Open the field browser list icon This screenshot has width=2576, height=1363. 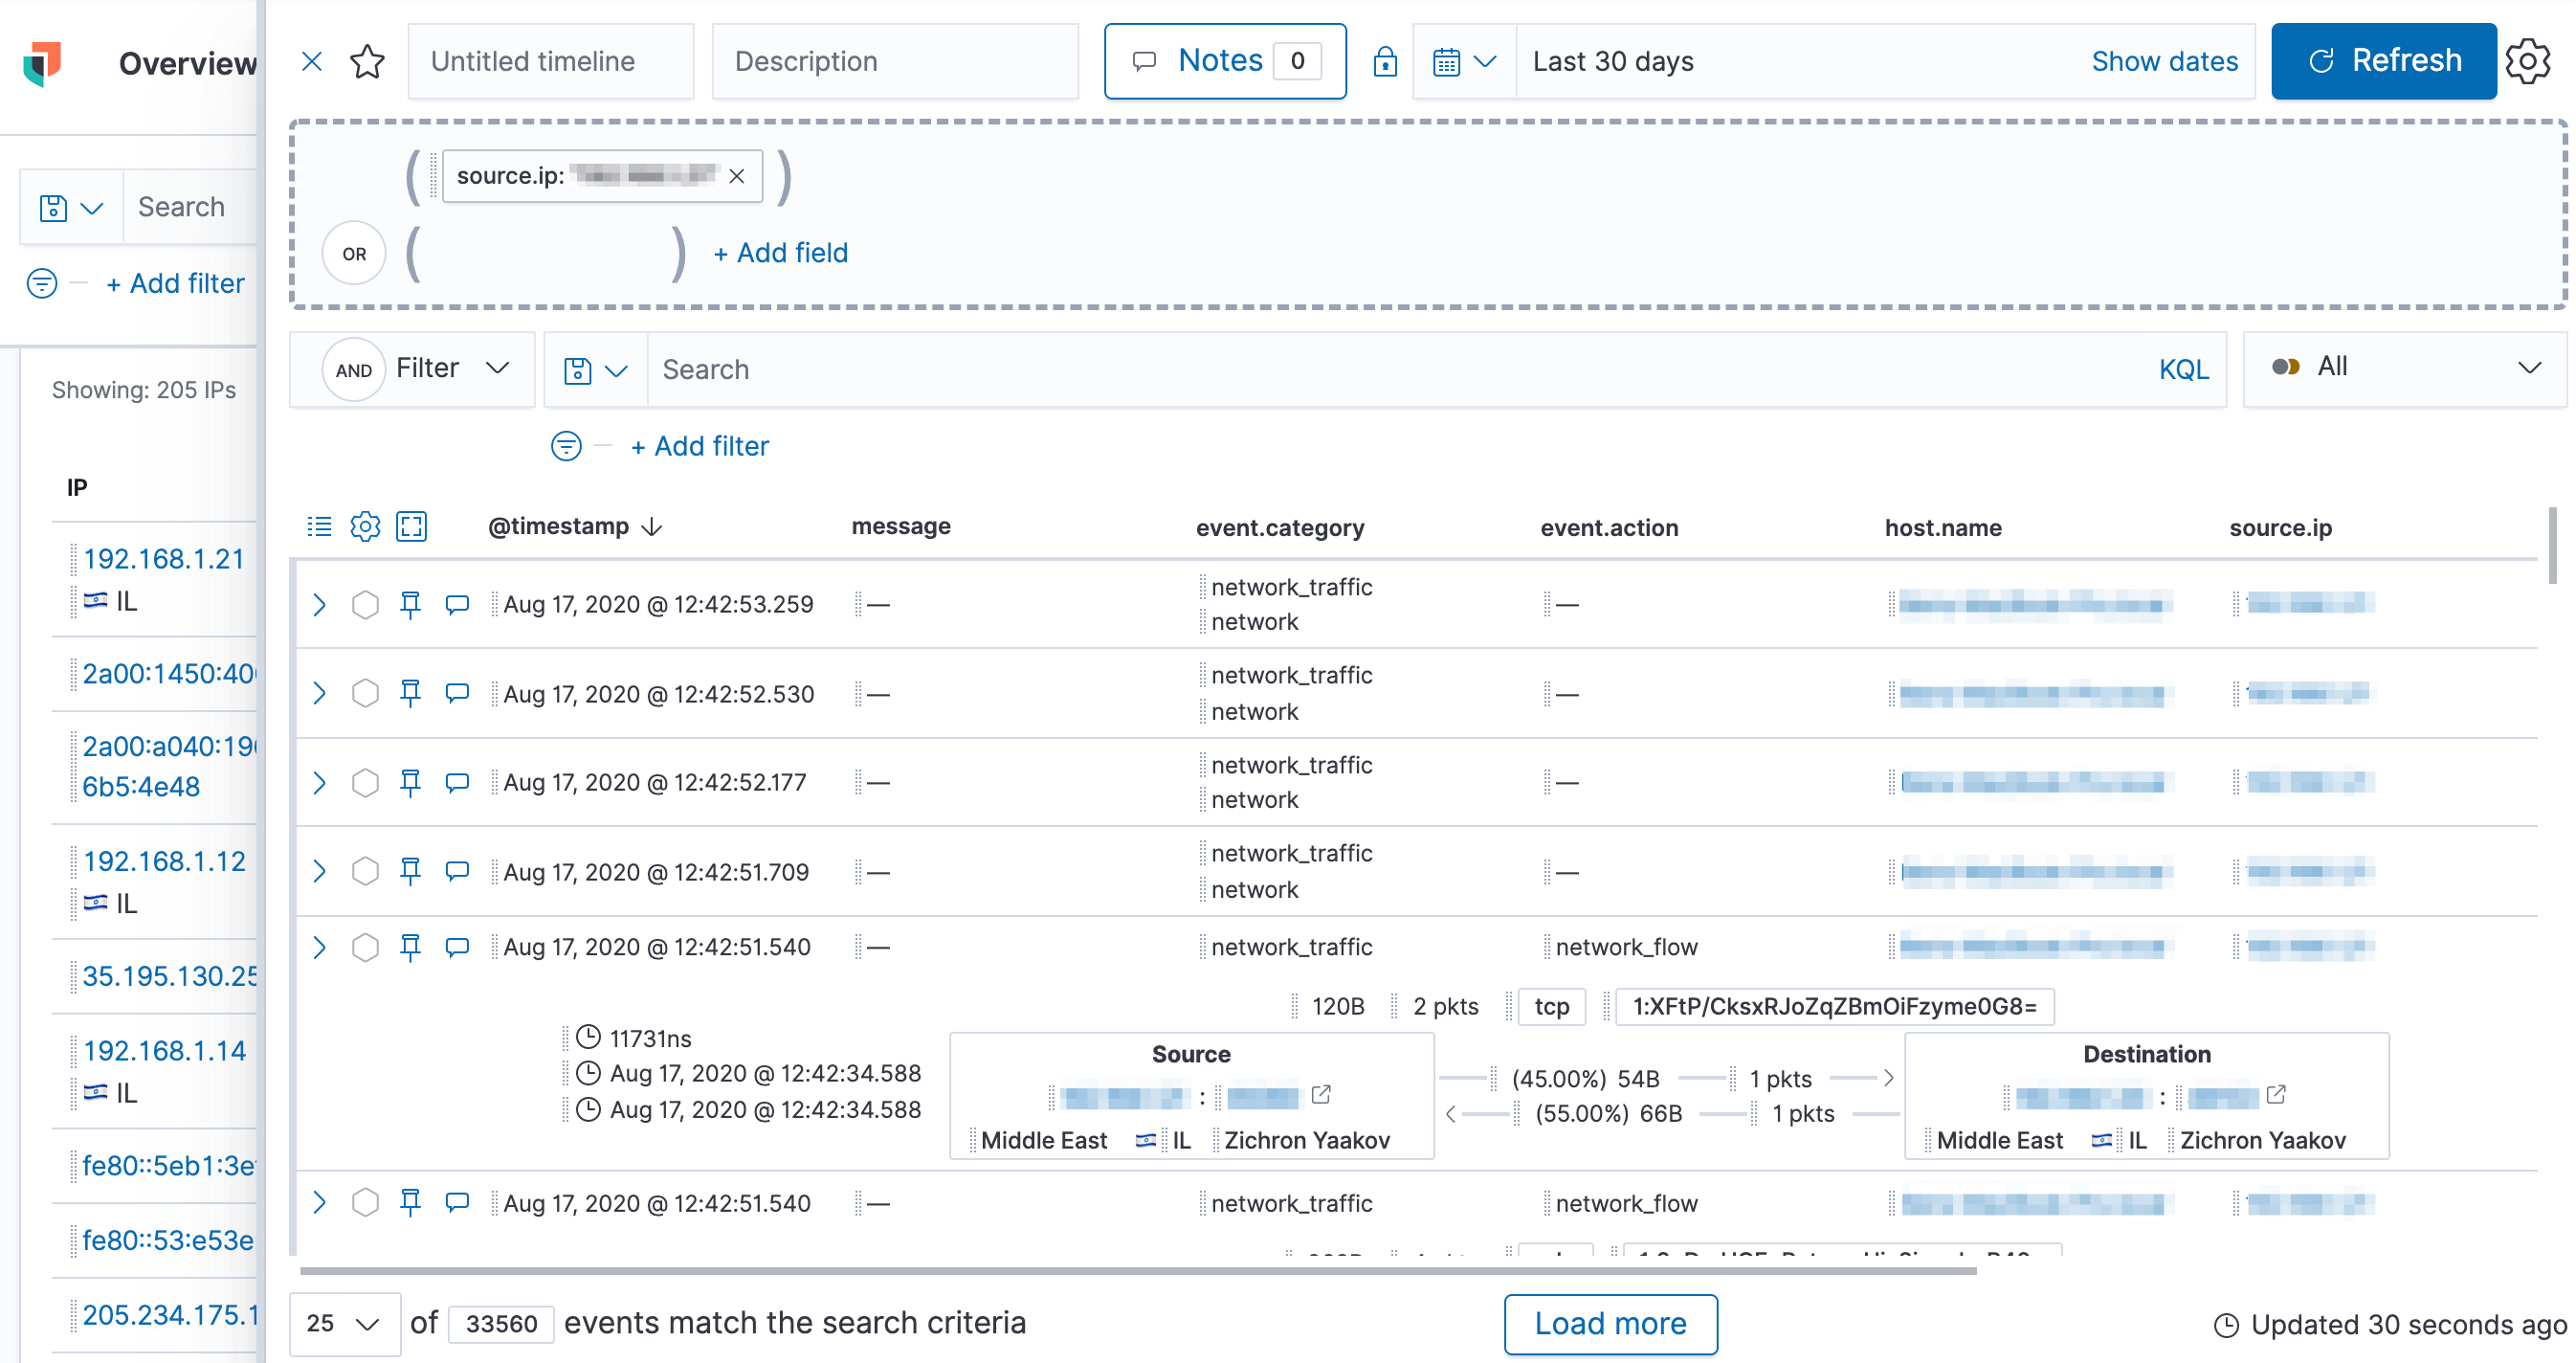319,526
